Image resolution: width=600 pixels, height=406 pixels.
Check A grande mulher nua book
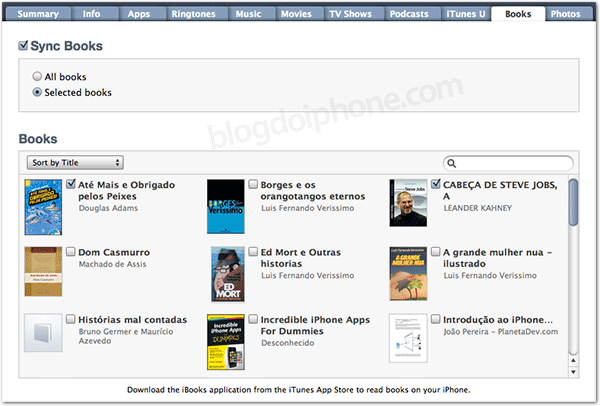coord(436,252)
